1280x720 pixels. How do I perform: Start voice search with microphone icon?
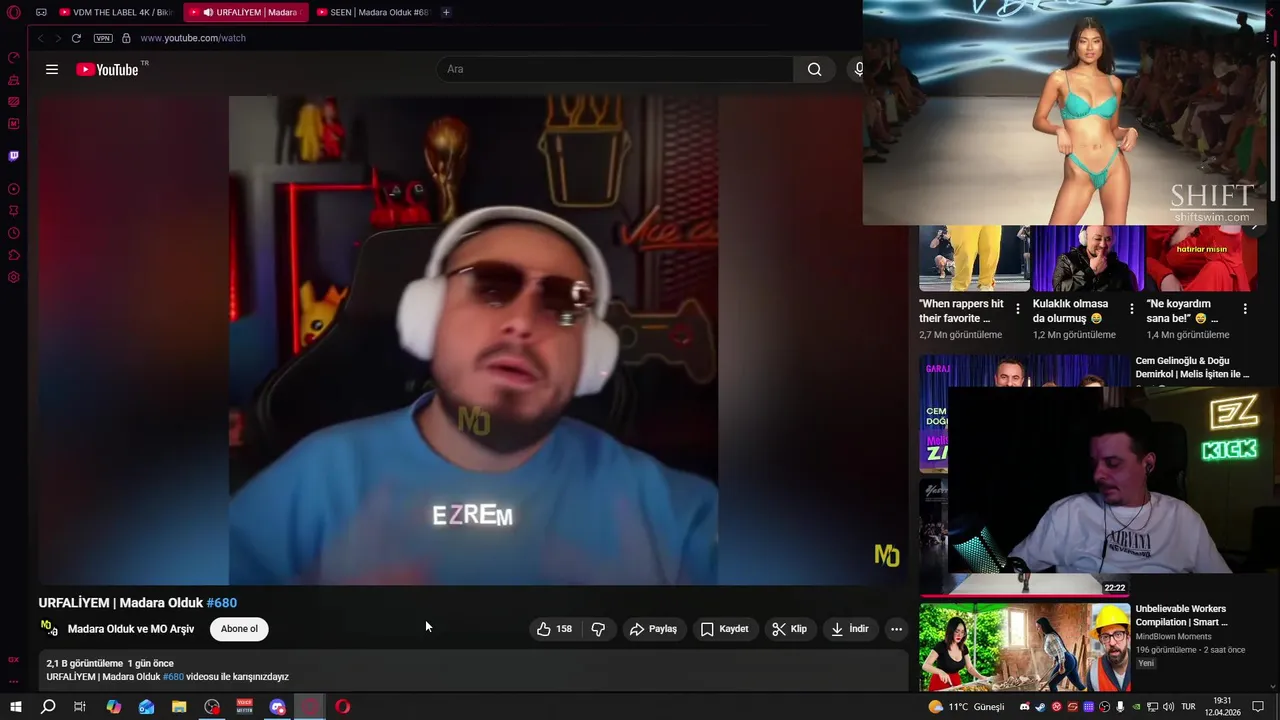858,69
